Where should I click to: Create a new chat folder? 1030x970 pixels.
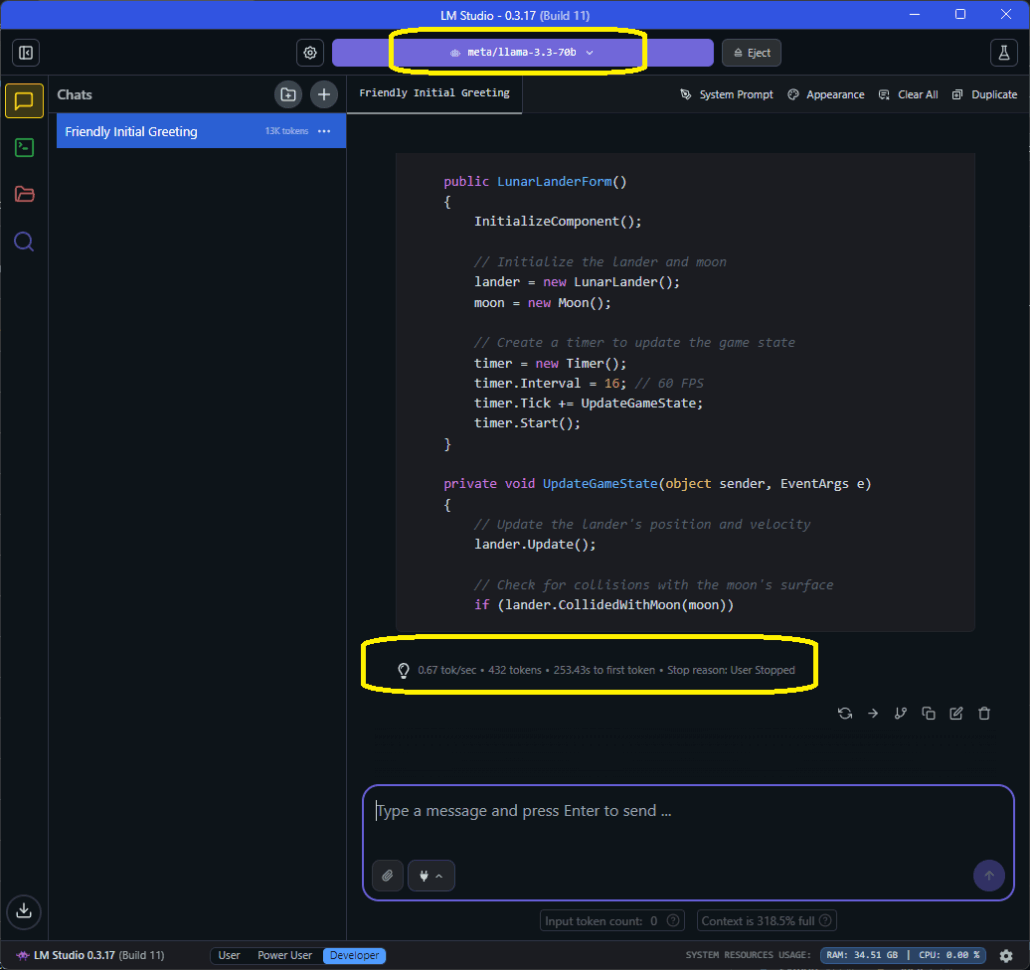(x=288, y=95)
